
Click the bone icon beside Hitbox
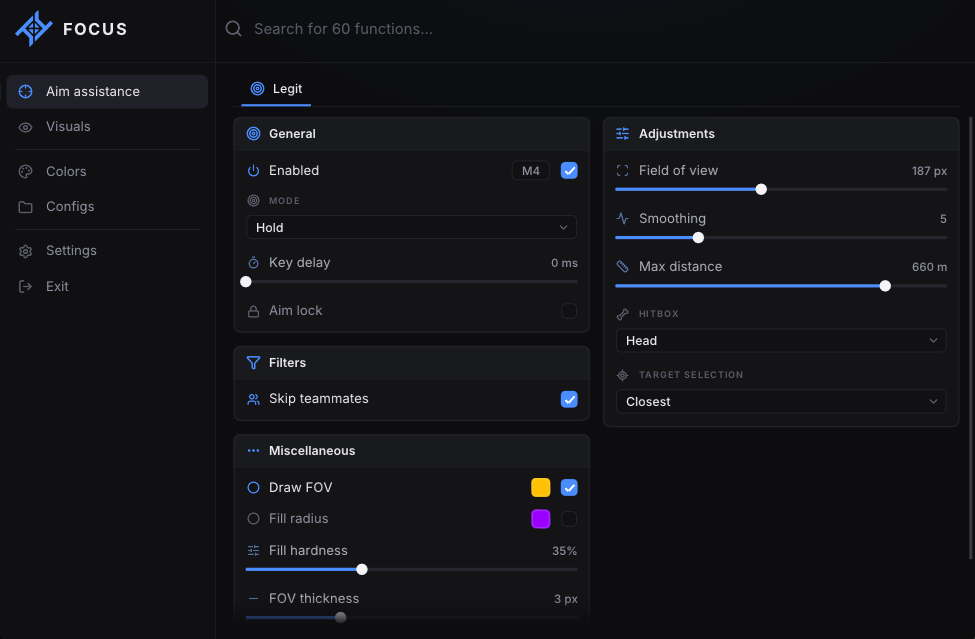point(622,314)
